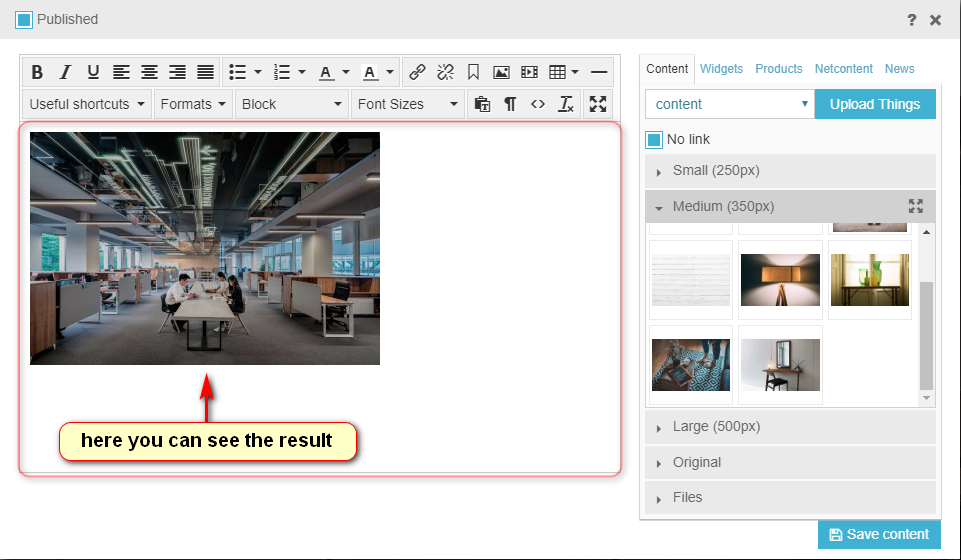961x560 pixels.
Task: Open help question mark
Action: coord(912,20)
